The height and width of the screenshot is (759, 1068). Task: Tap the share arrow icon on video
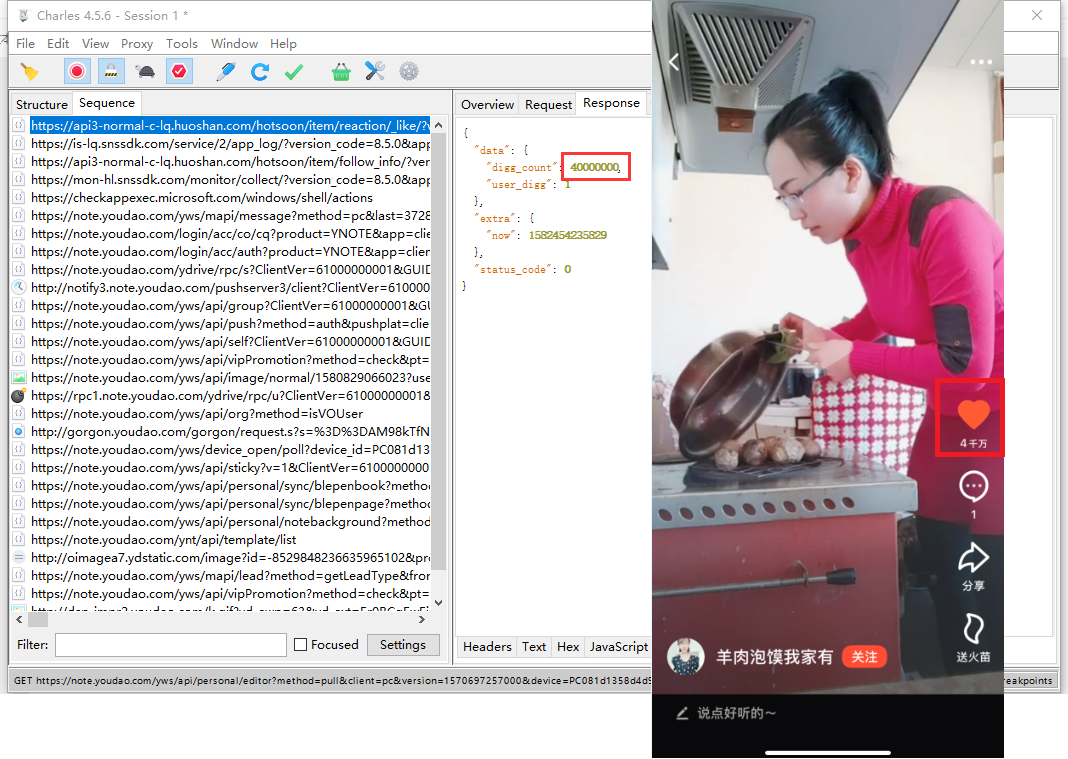973,558
